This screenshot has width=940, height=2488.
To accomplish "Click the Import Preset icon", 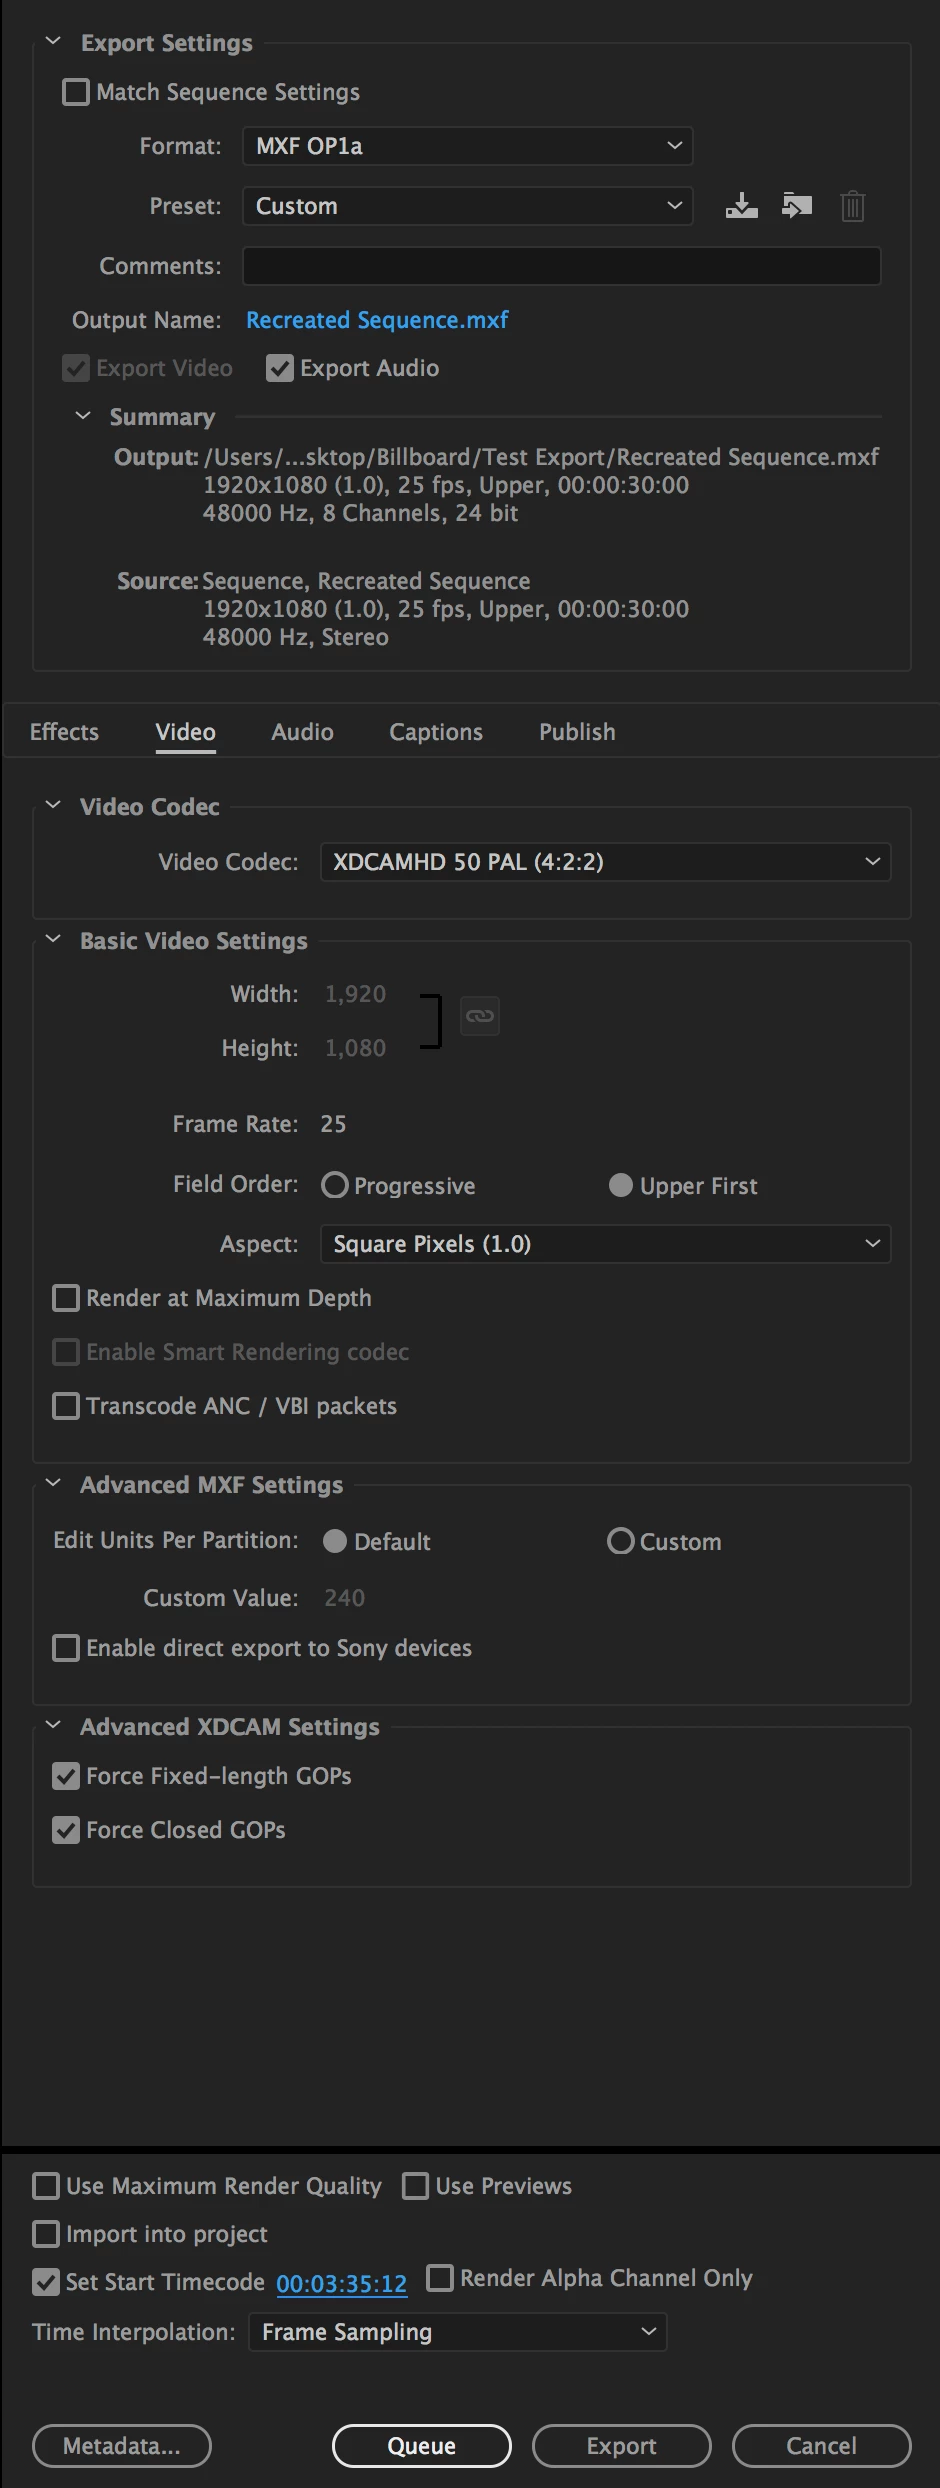I will tap(797, 206).
